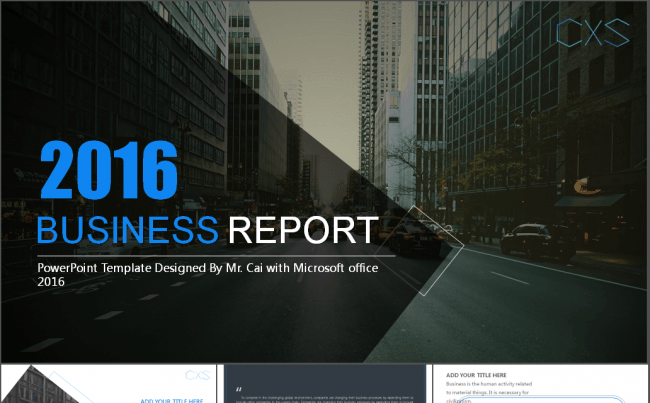
Task: Click the small CXS logo in thumbnail
Action: click(x=198, y=375)
